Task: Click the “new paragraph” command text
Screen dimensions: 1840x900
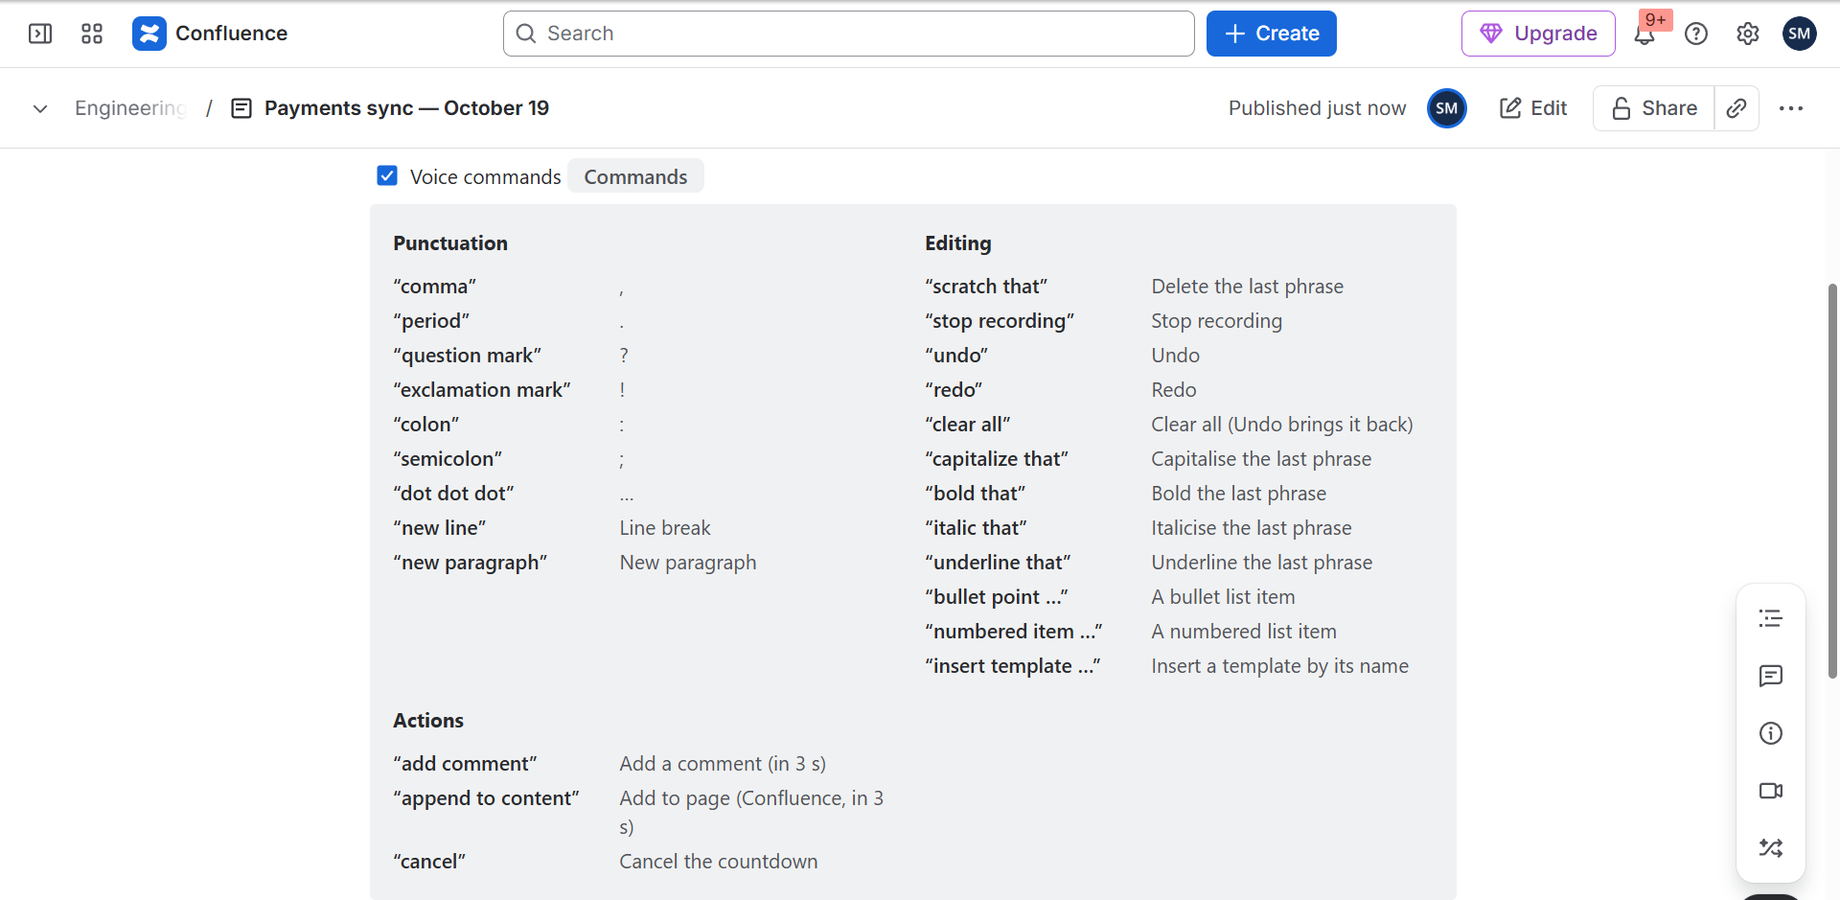Action: (470, 562)
